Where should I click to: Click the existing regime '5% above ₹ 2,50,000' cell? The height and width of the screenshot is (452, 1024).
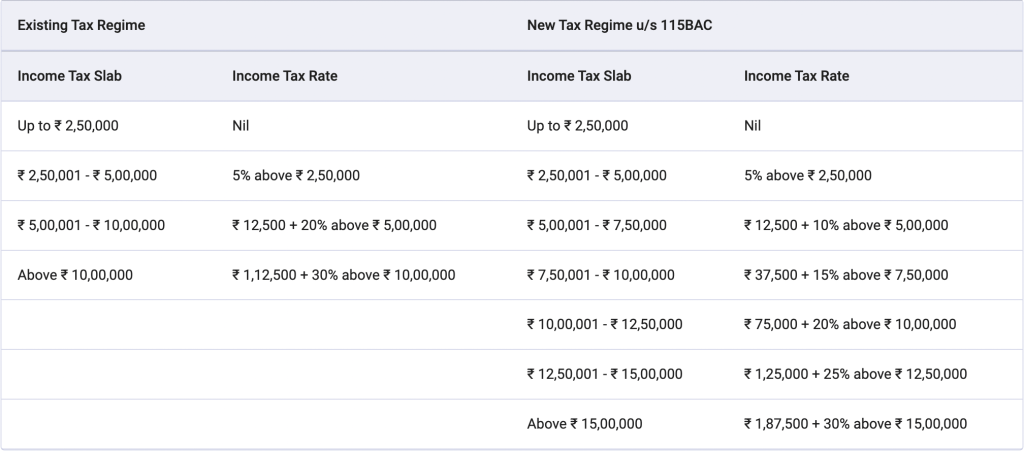pos(296,176)
